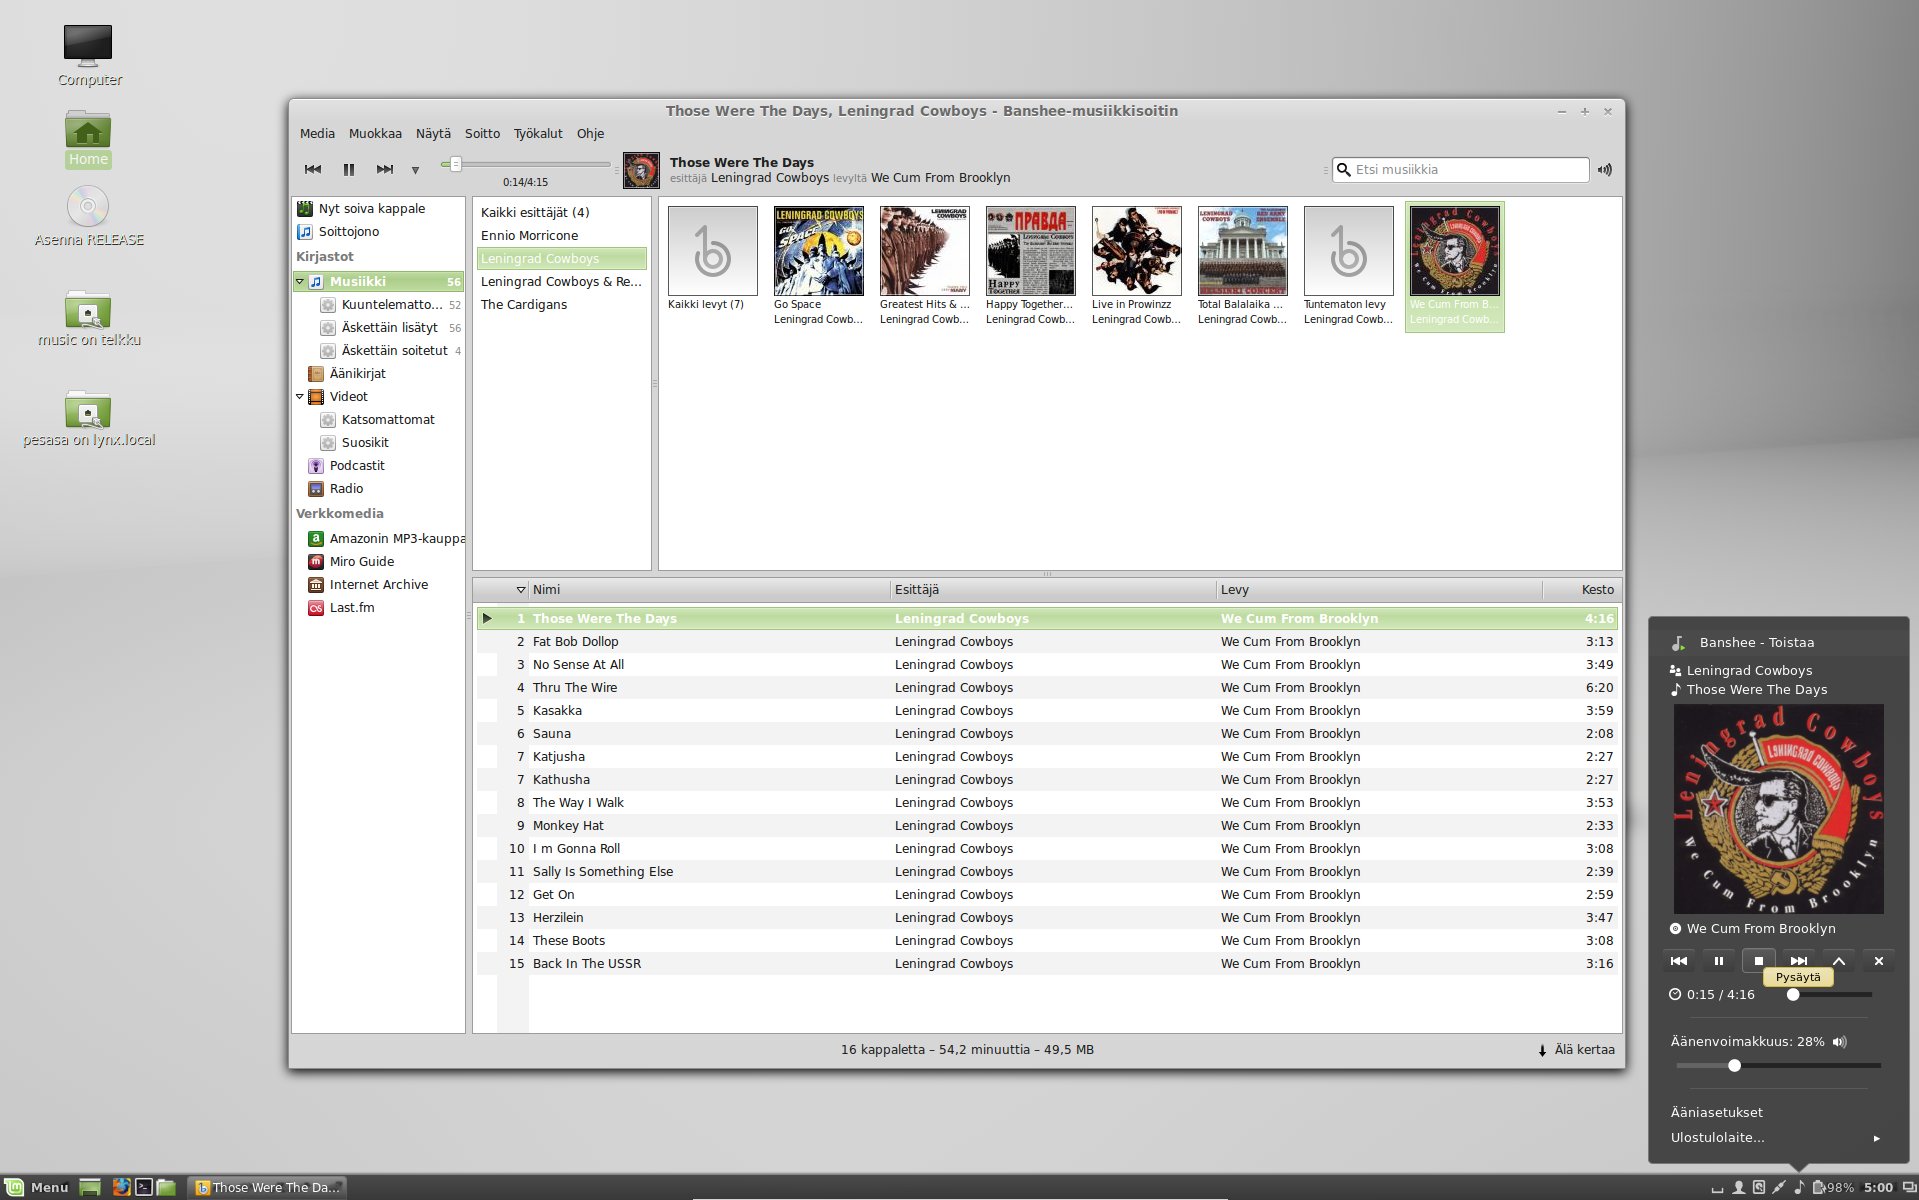Sort tracks by Kesto column header
This screenshot has width=1919, height=1200.
coord(1580,590)
